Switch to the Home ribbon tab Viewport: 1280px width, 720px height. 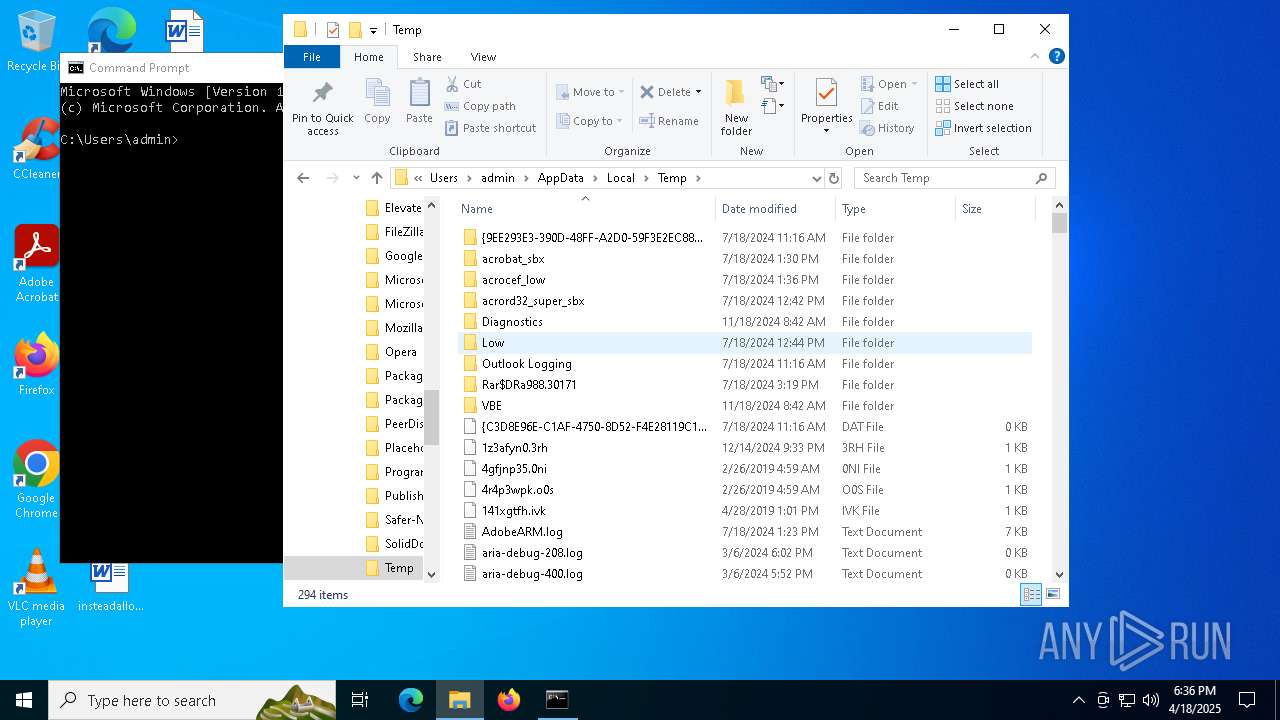click(x=368, y=57)
